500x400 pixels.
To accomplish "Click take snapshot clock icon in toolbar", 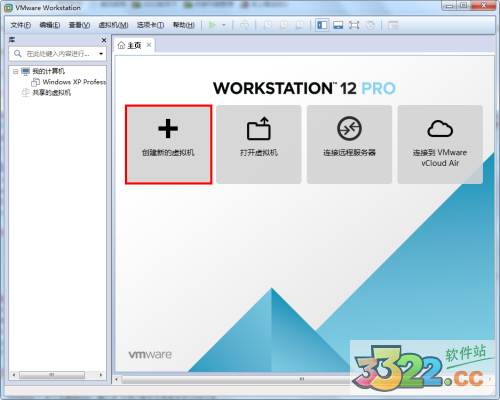I will pos(267,25).
